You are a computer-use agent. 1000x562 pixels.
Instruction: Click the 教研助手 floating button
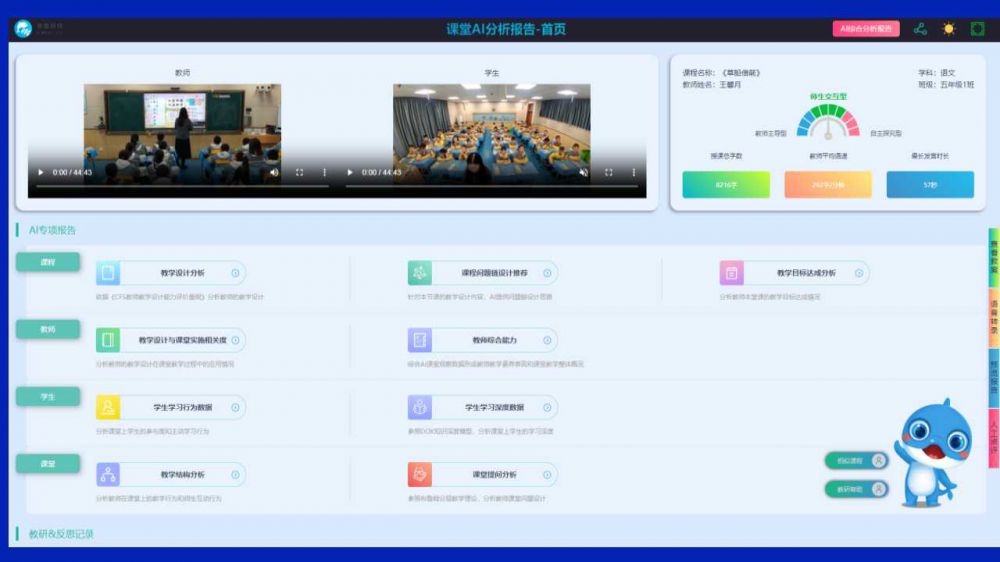point(857,489)
